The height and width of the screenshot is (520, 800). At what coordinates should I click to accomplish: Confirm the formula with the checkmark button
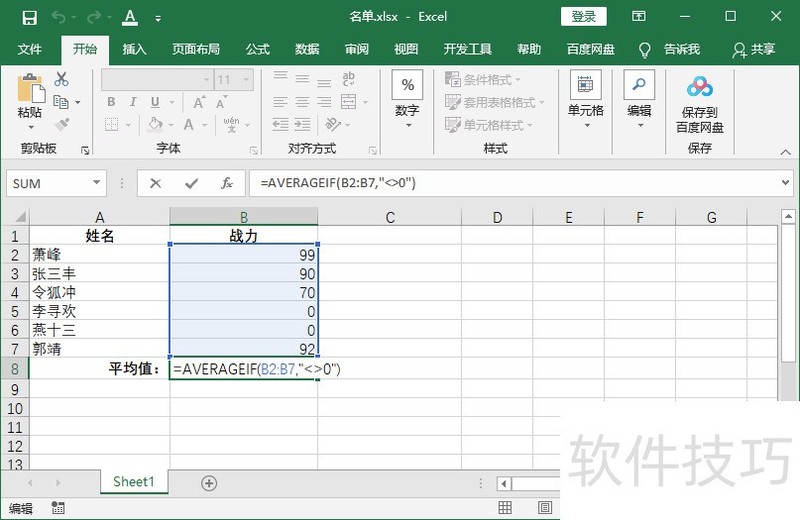[x=191, y=183]
